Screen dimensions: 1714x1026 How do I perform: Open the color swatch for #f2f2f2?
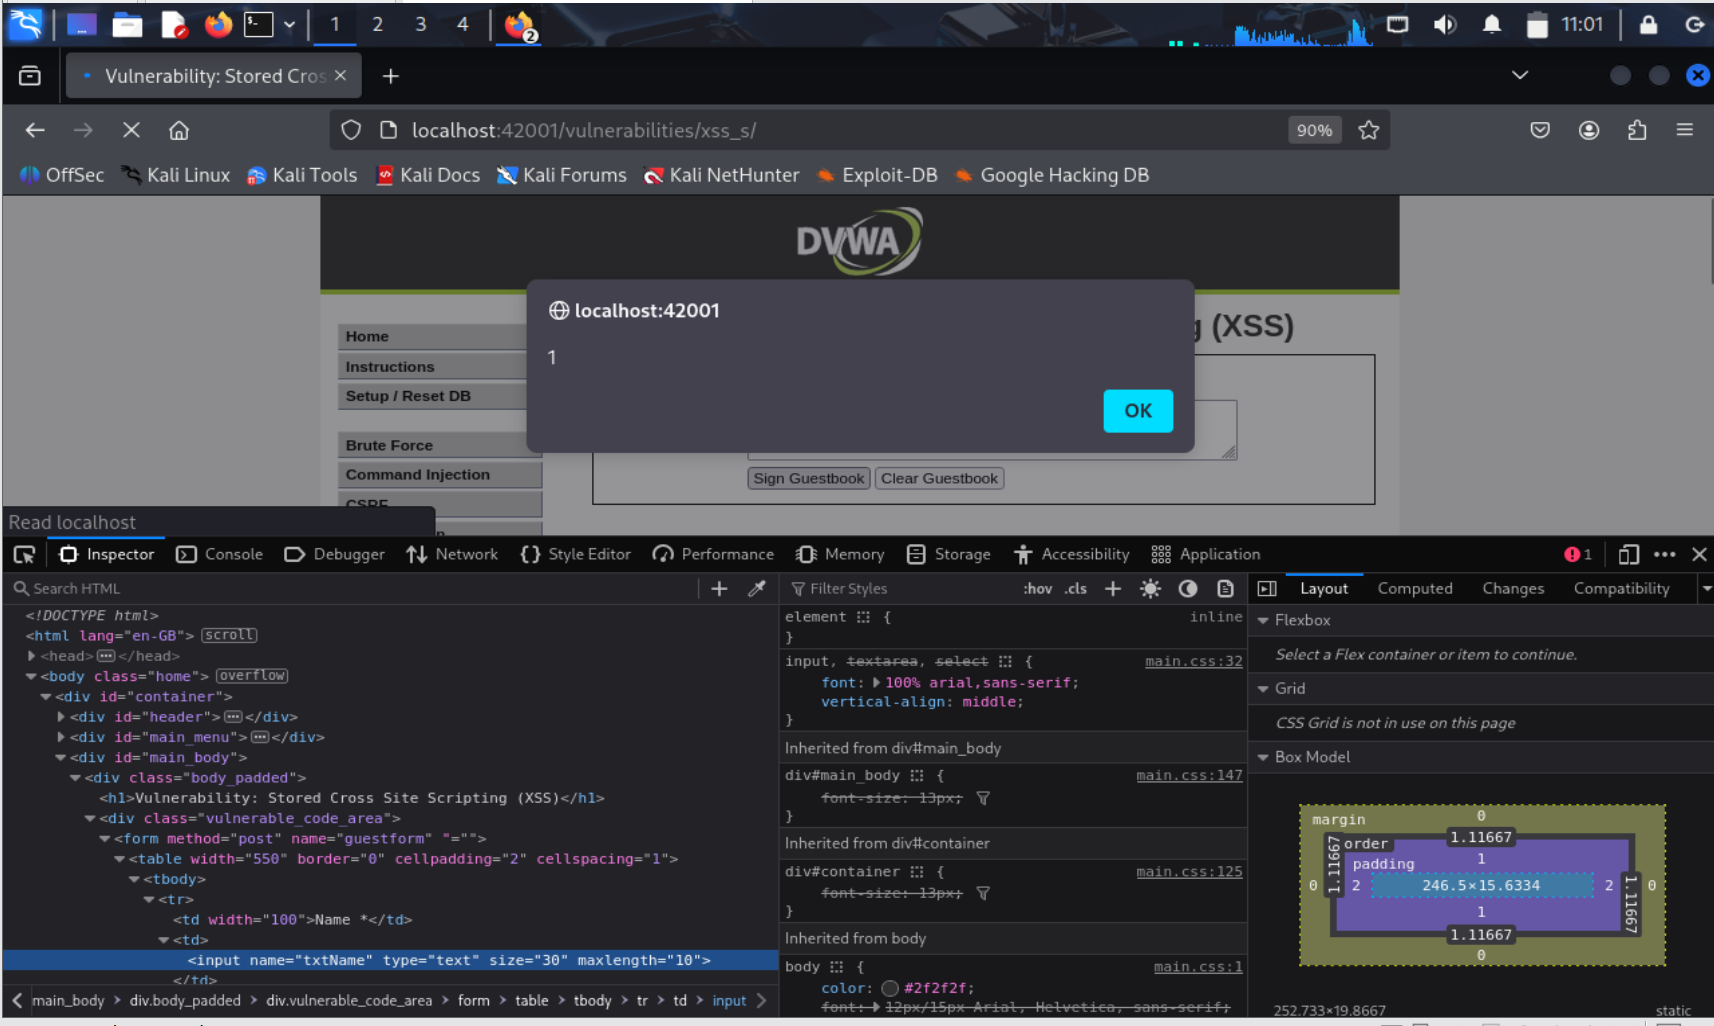pyautogui.click(x=890, y=988)
